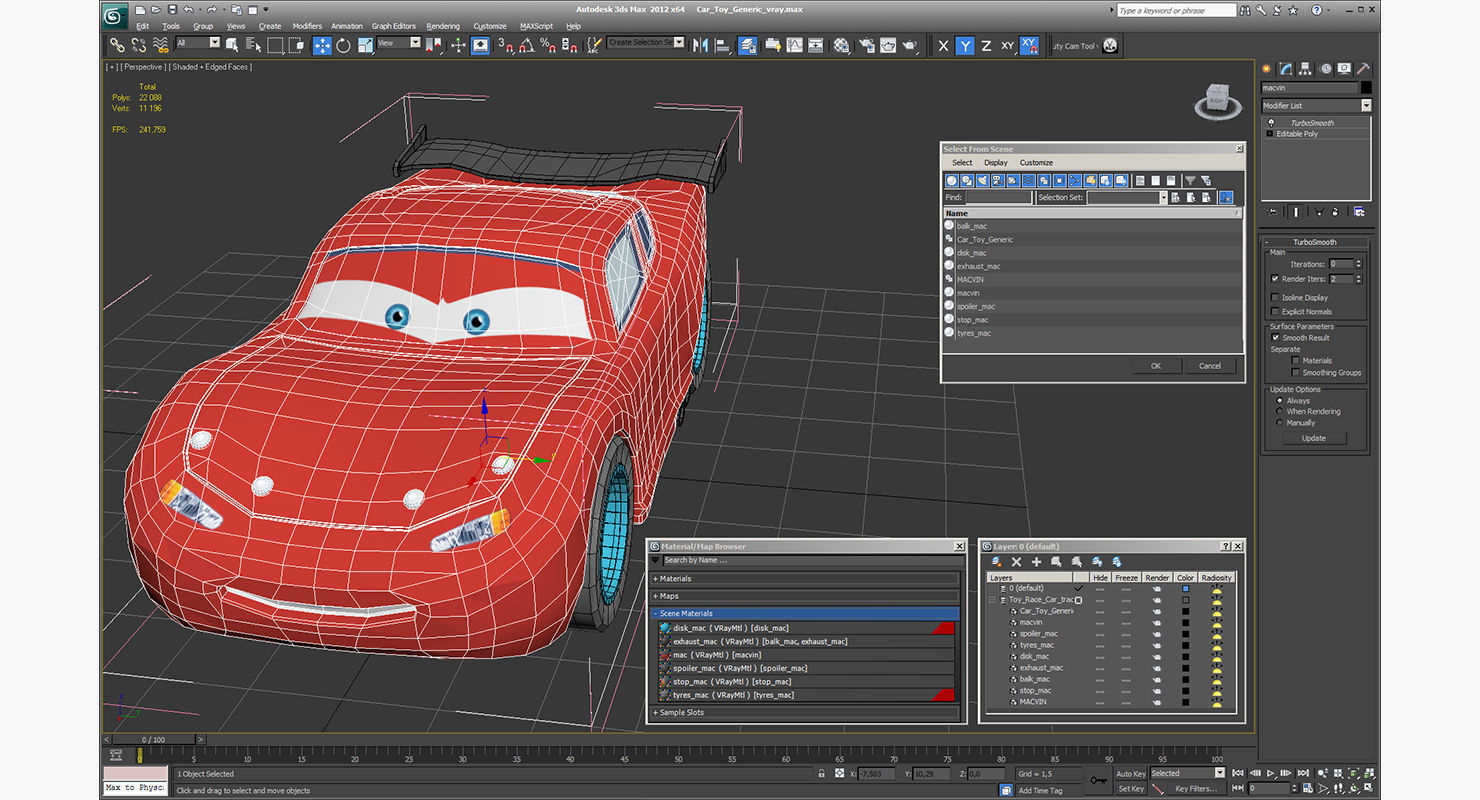Expand the Maps group in Material Browser
Image resolution: width=1480 pixels, height=800 pixels.
[805, 596]
